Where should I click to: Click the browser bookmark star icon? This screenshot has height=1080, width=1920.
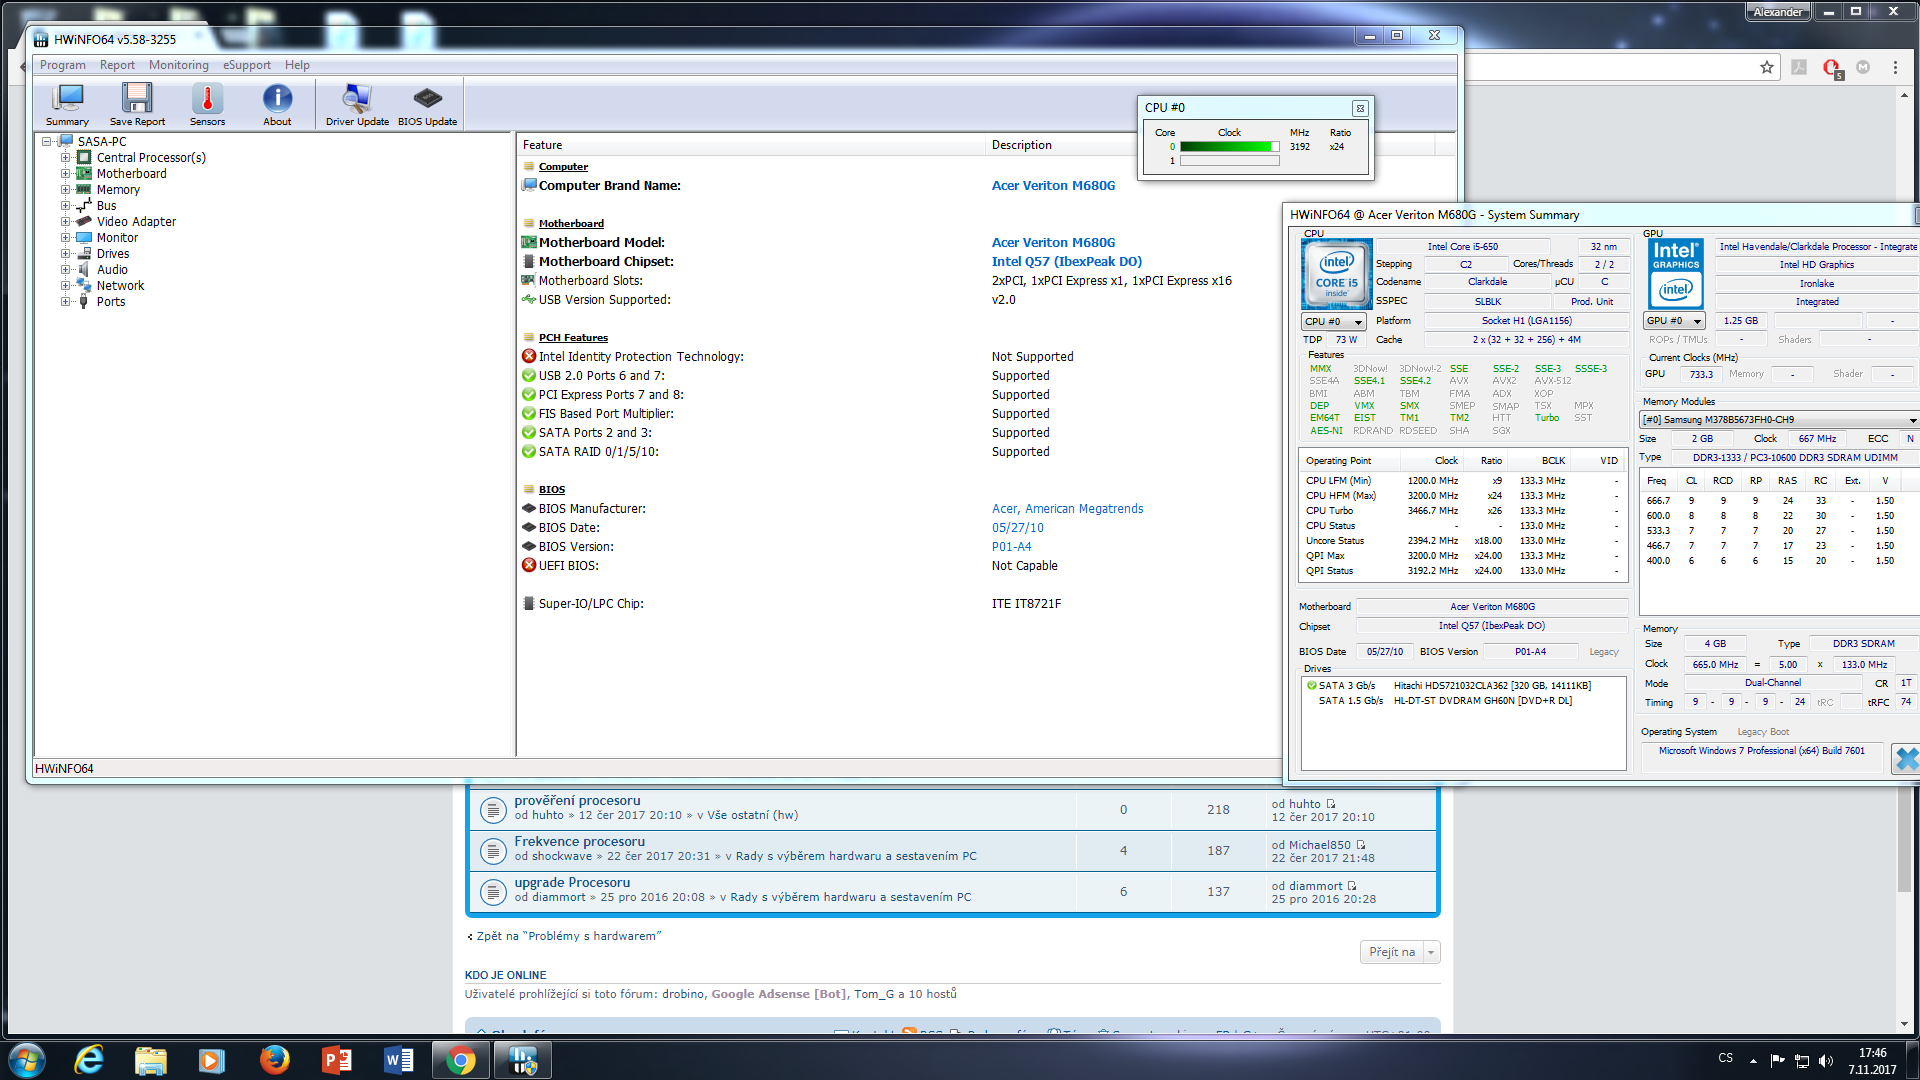click(x=1767, y=67)
